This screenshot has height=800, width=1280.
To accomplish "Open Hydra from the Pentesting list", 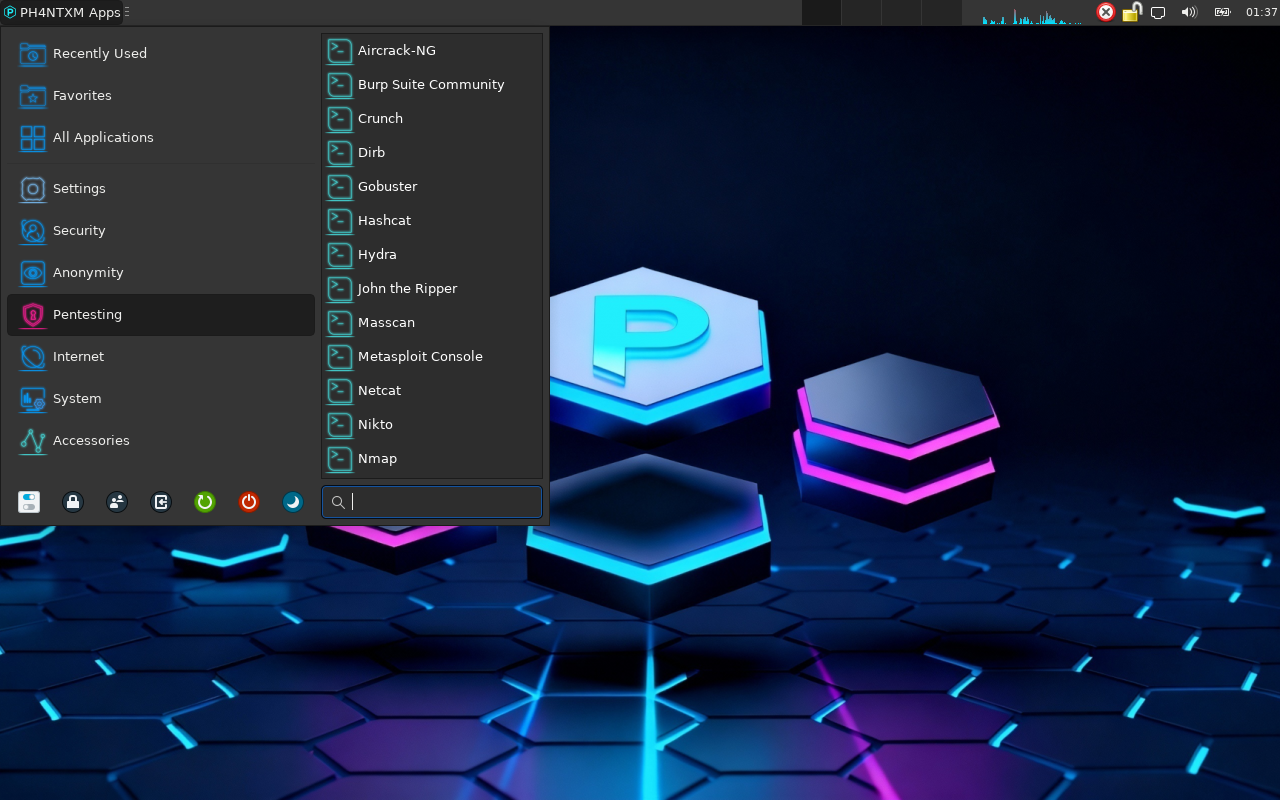I will tap(377, 254).
